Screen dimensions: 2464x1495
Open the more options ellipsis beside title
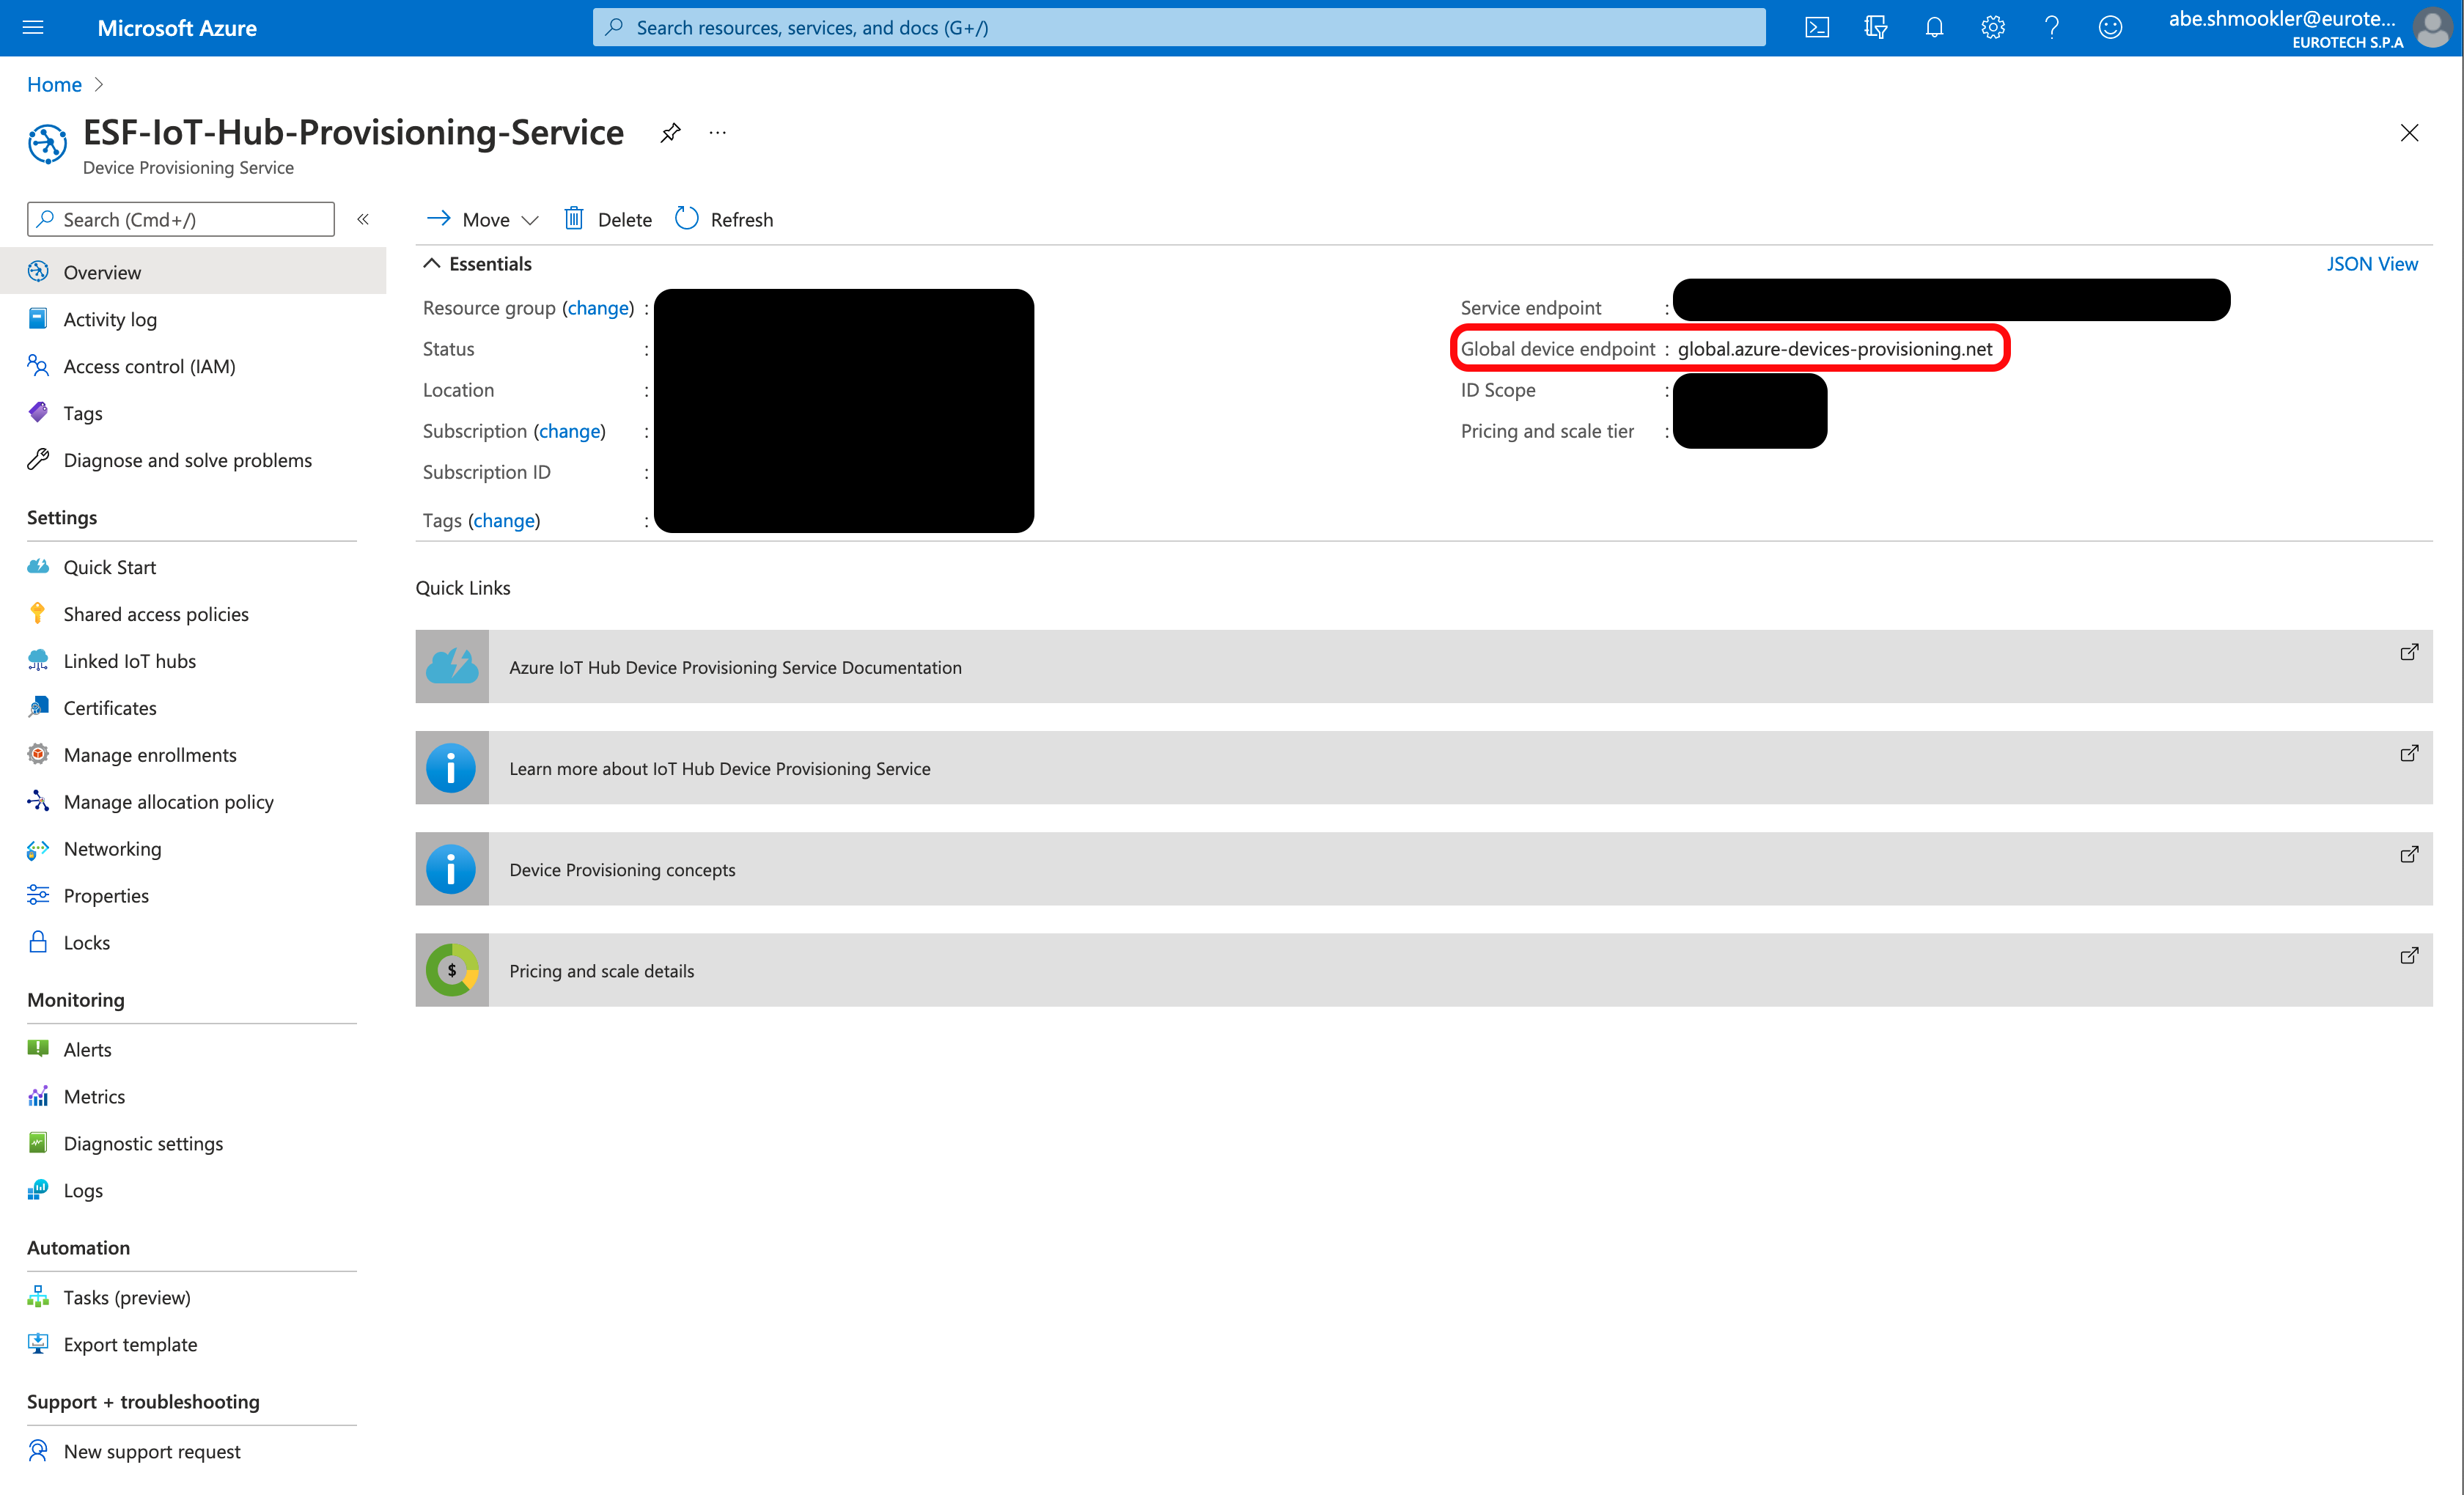click(717, 132)
